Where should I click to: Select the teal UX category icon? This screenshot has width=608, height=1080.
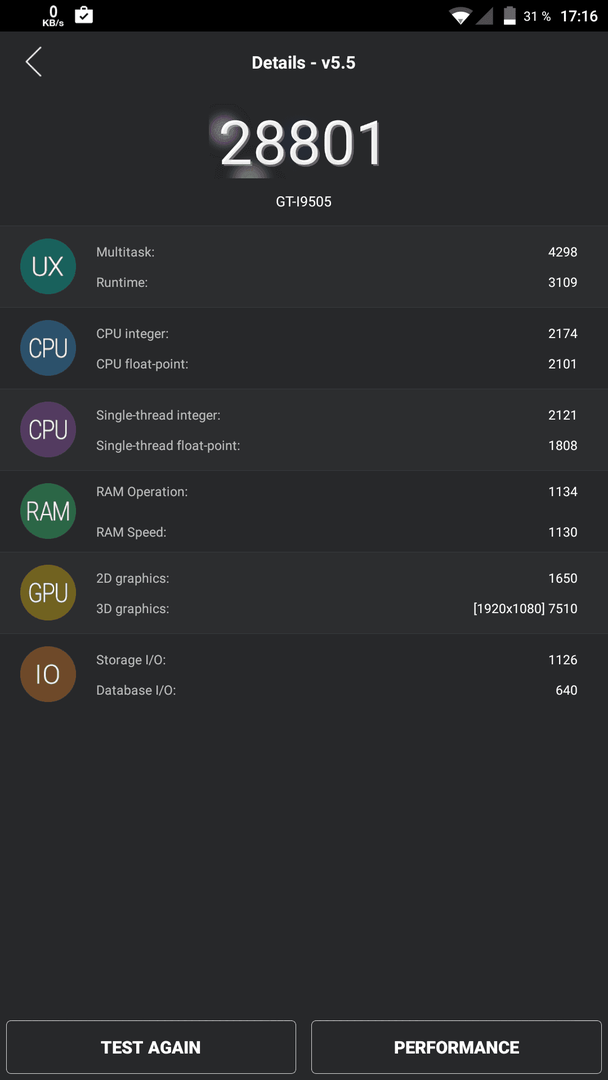pos(48,267)
